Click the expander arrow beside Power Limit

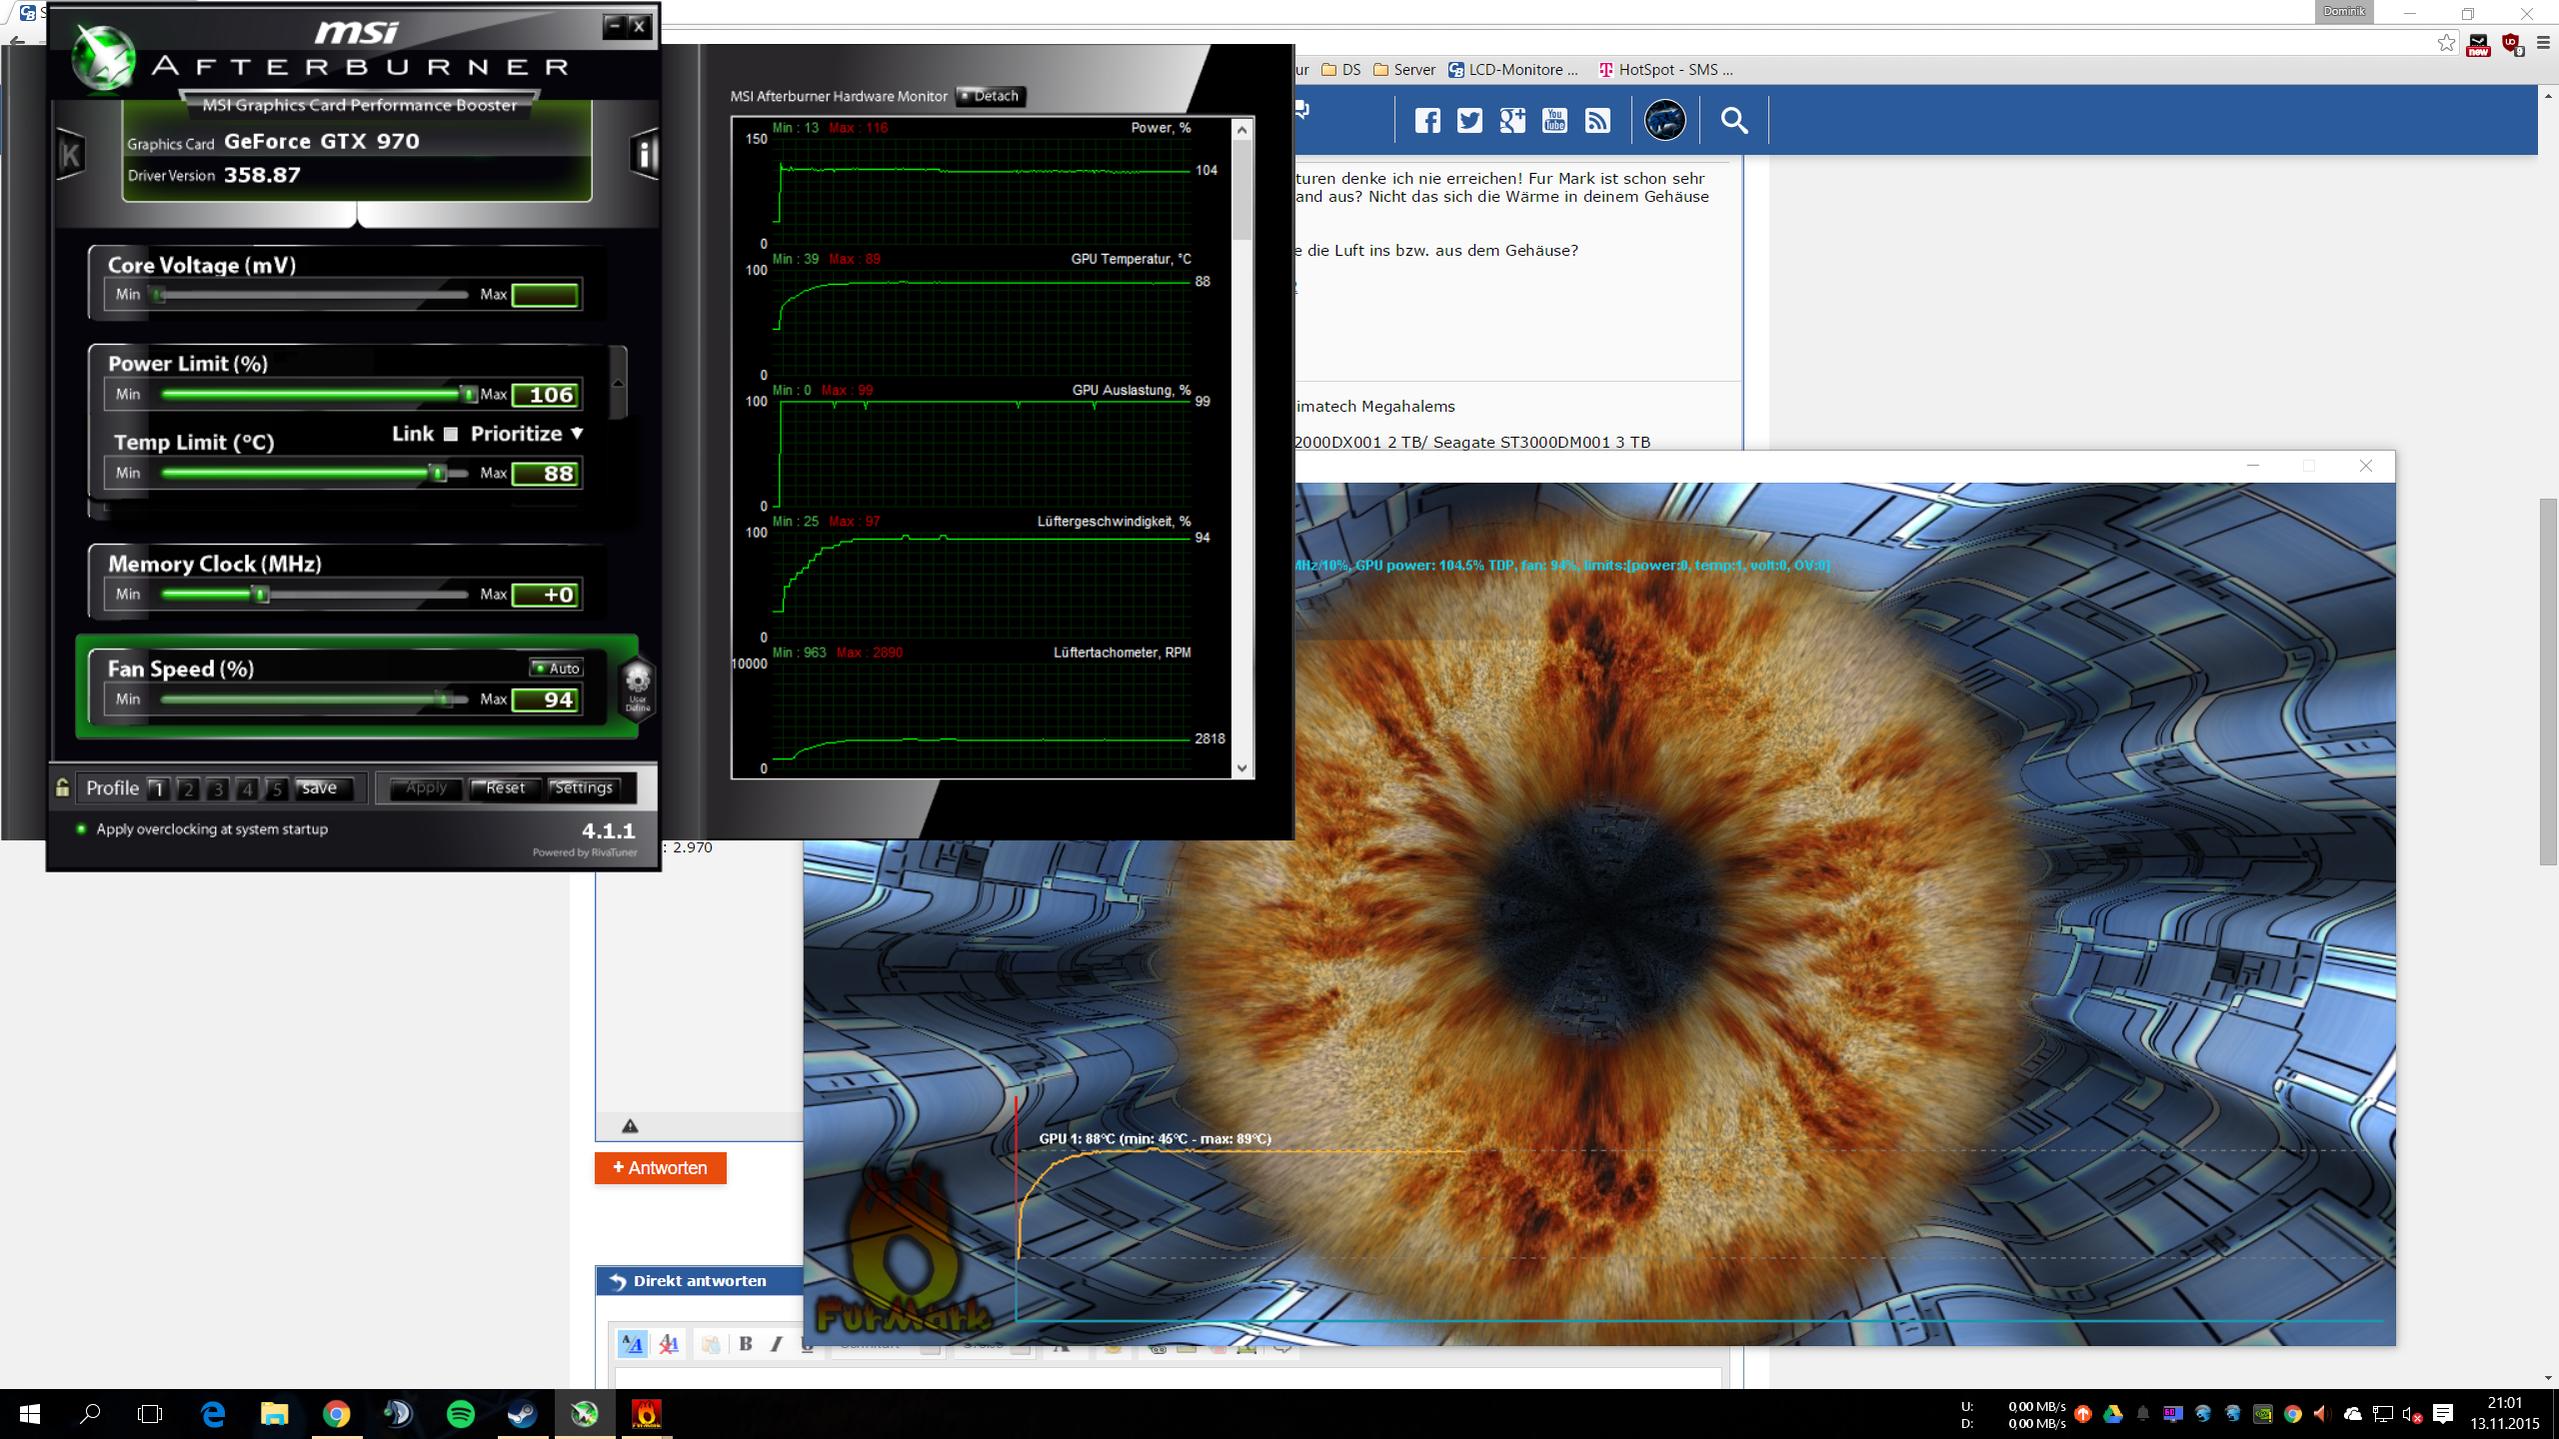coord(618,384)
